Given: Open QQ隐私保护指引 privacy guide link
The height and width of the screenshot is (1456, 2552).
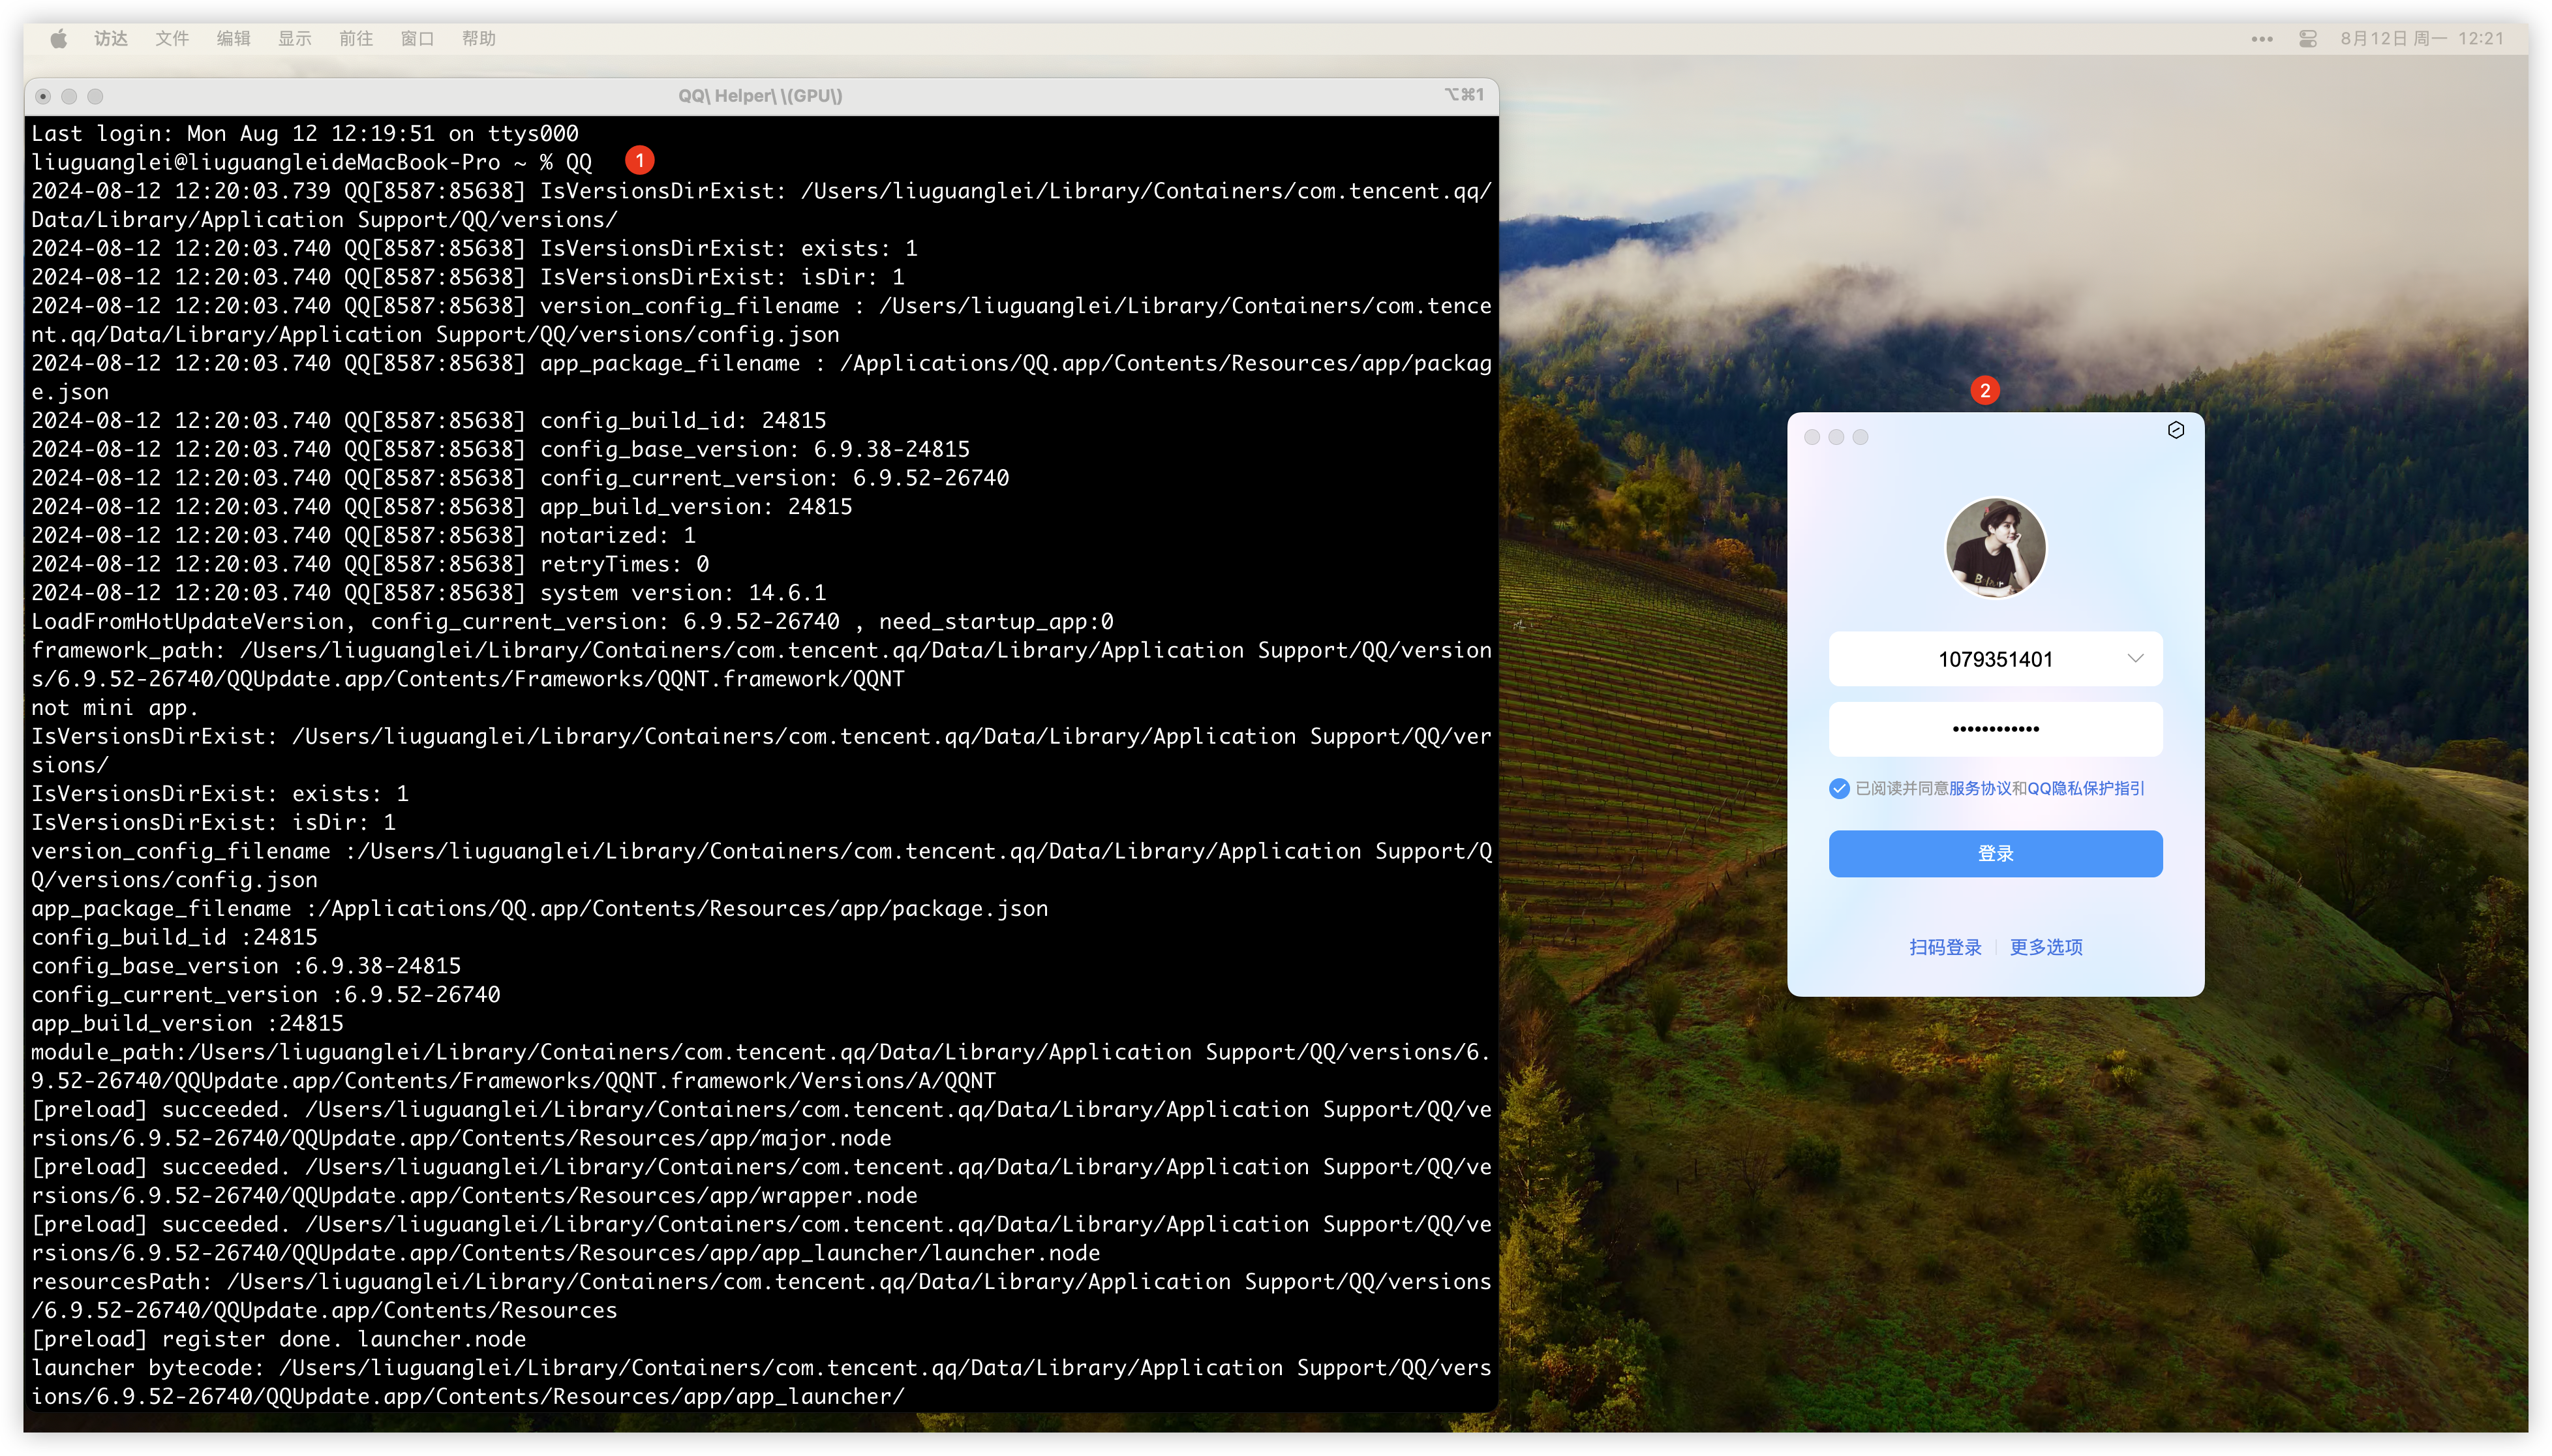Looking at the screenshot, I should [2086, 788].
